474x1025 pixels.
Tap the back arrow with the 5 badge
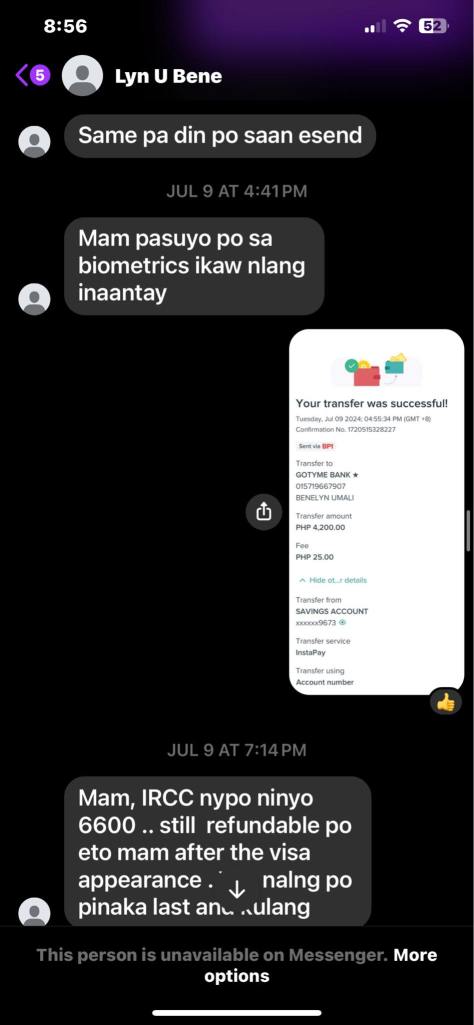[x=32, y=76]
